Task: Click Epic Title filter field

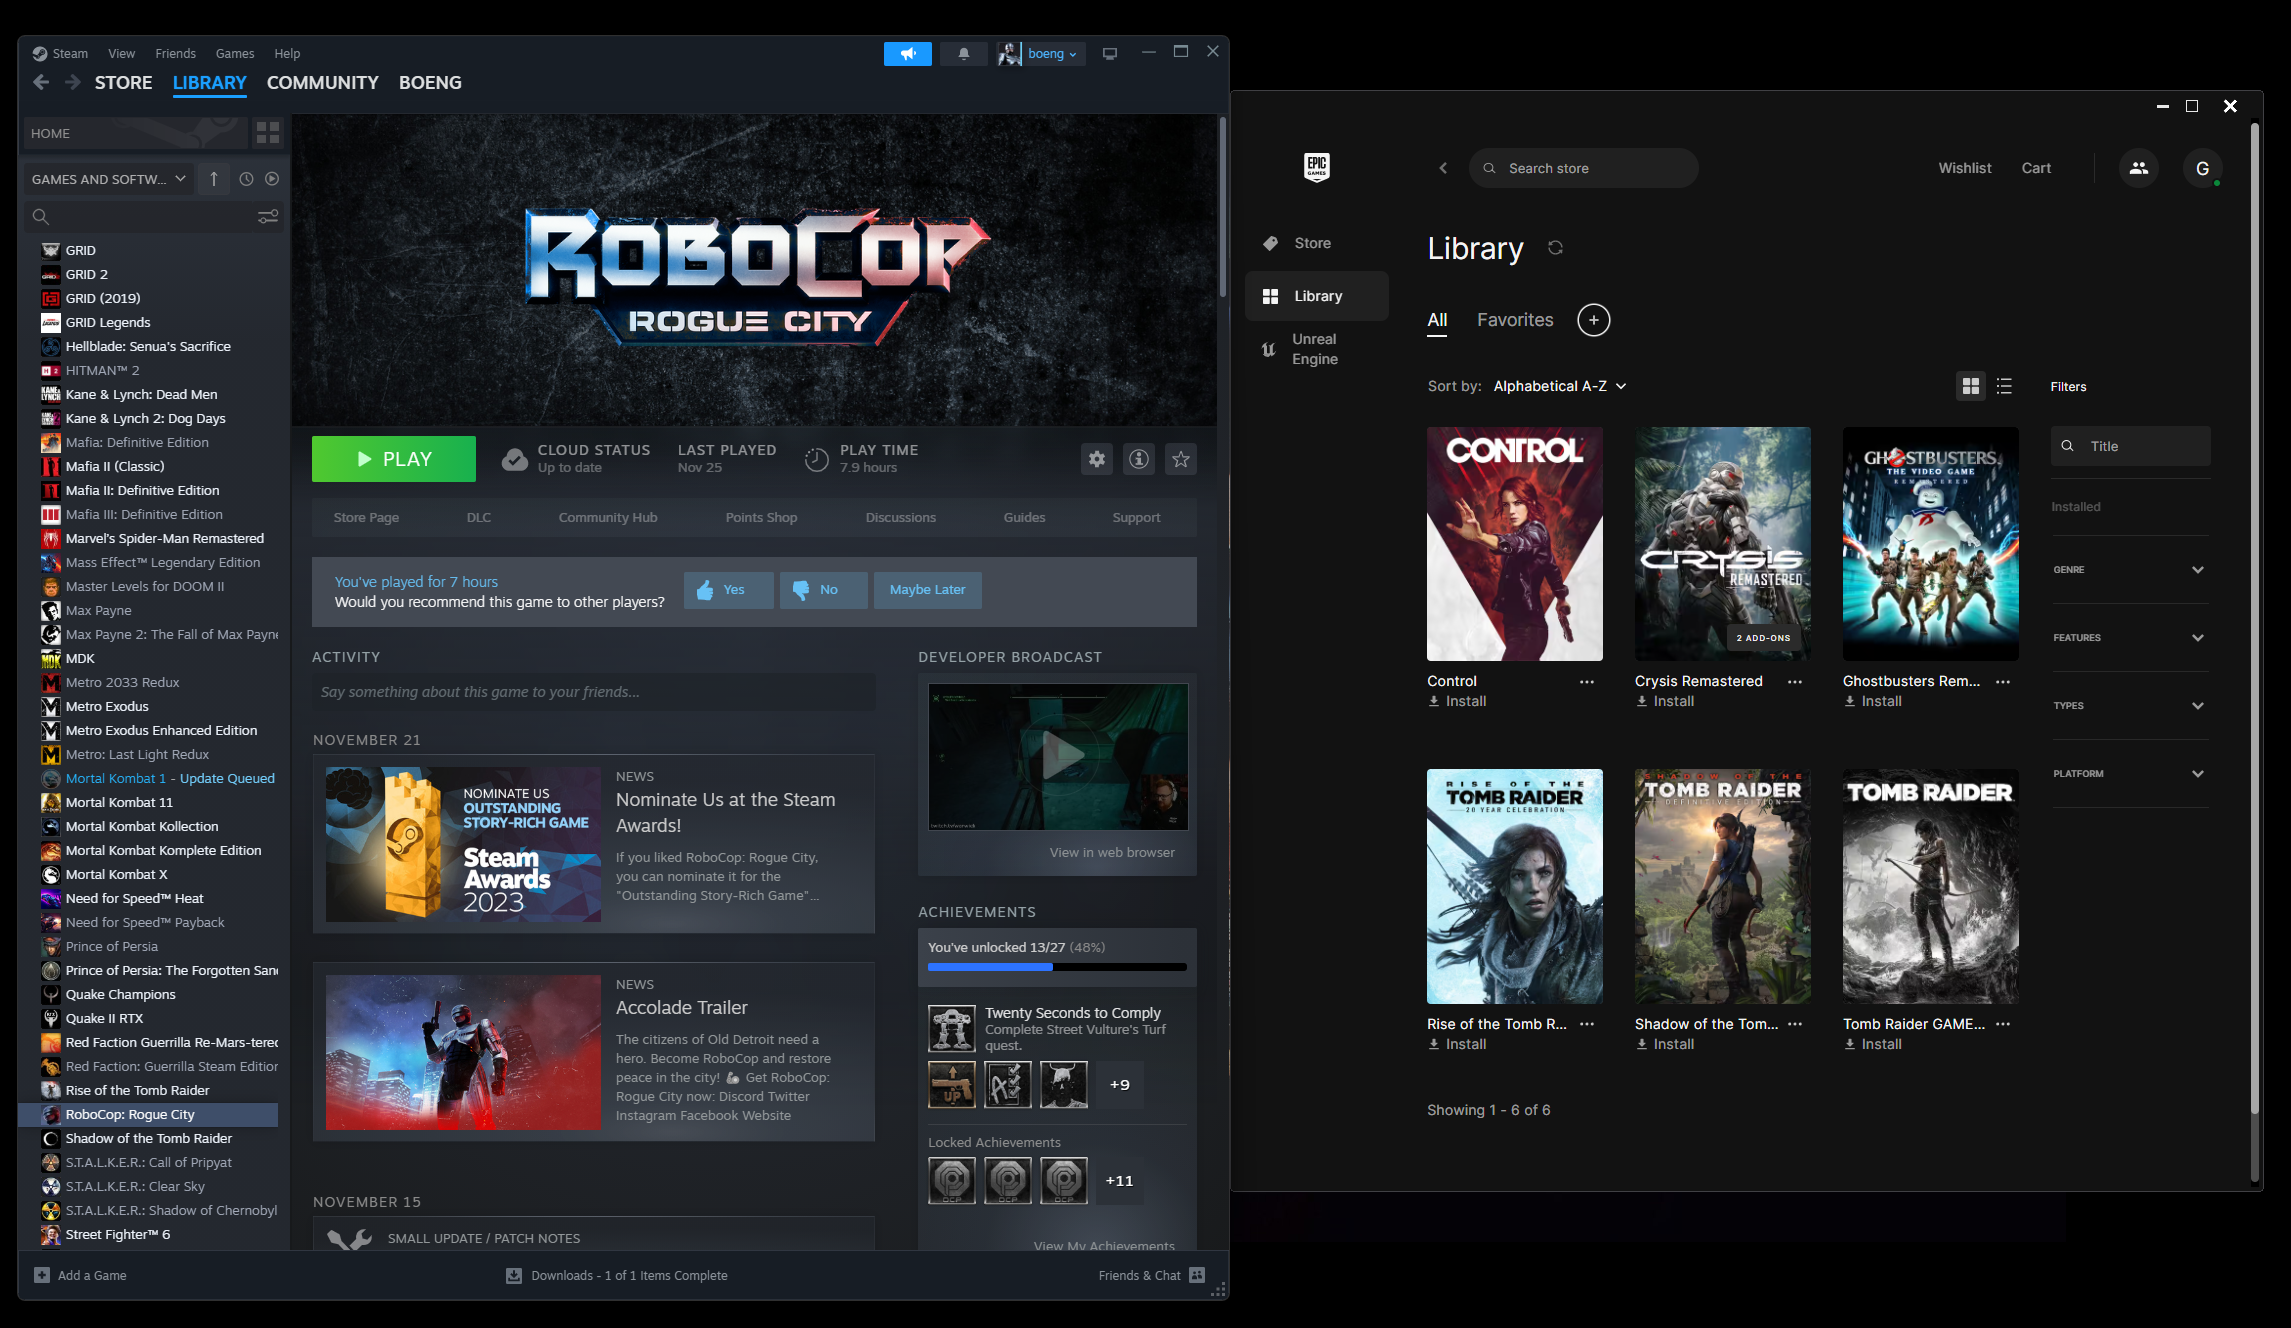Action: click(2131, 446)
